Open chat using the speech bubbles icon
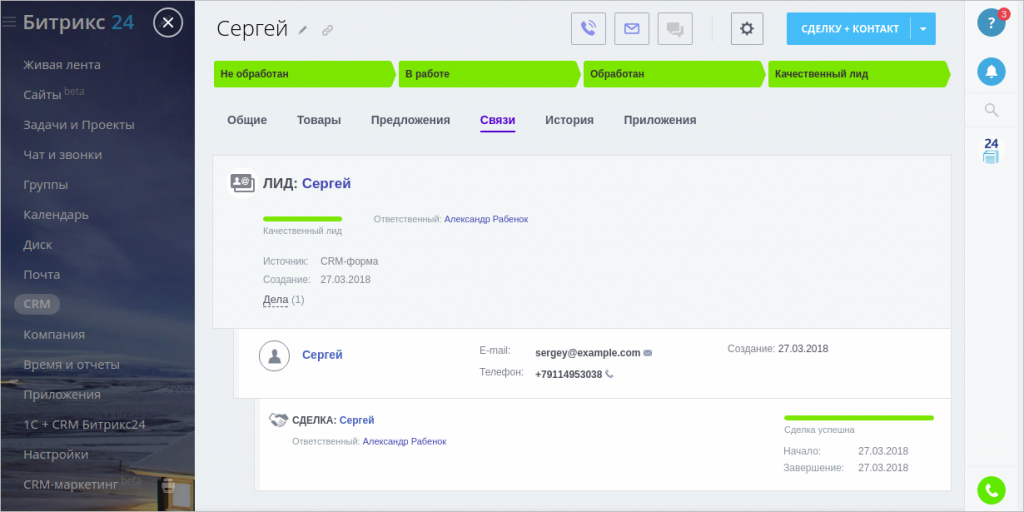Viewport: 1024px width, 512px height. [x=675, y=29]
